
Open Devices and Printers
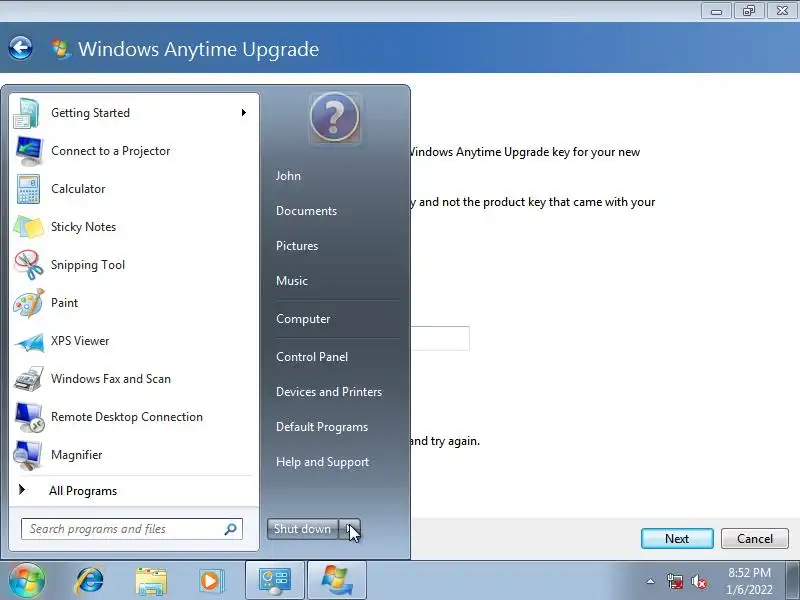(x=329, y=392)
